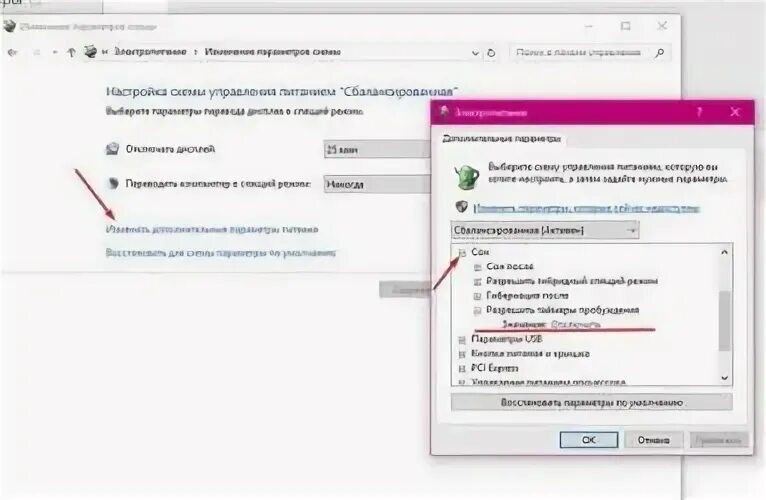Open the Сбалансированная power plan dropdown
Viewport: 766px width, 500px height.
click(x=545, y=230)
